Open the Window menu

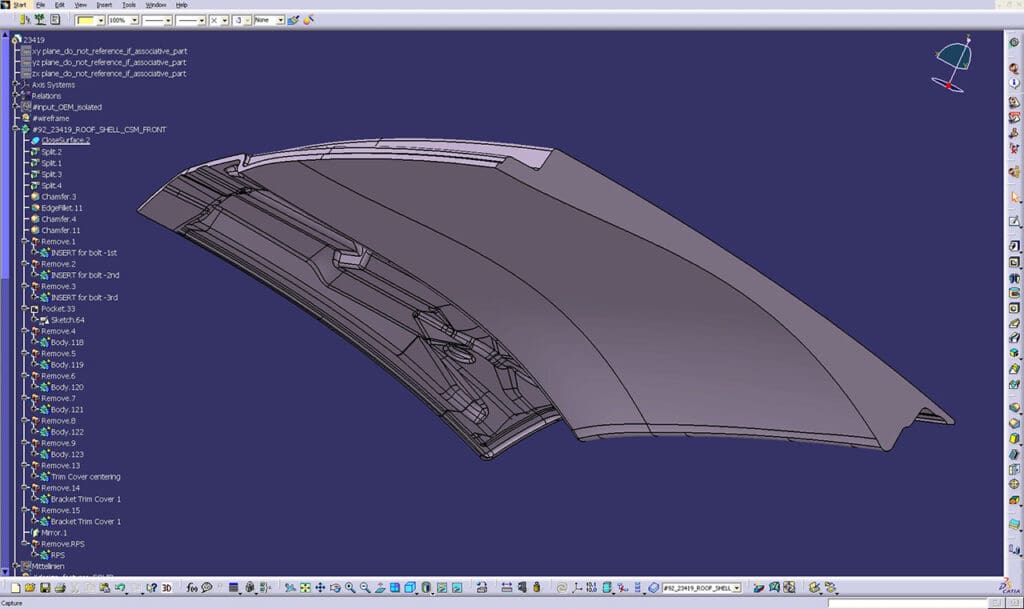pos(155,5)
